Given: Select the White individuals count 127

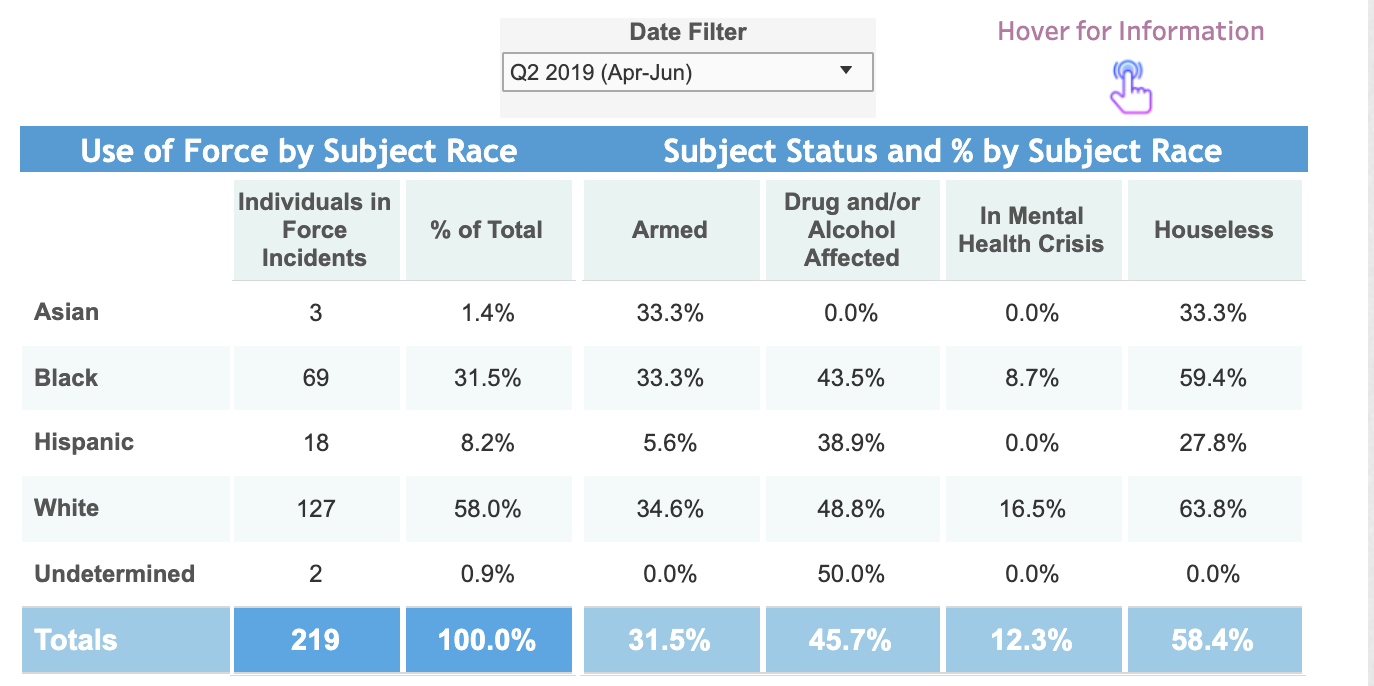Looking at the screenshot, I should [x=316, y=509].
